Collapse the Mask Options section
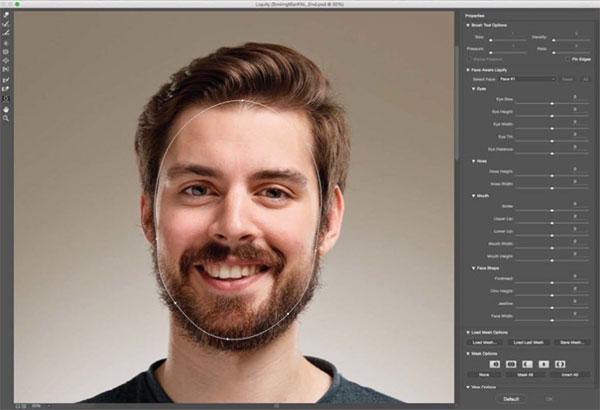 tap(468, 354)
